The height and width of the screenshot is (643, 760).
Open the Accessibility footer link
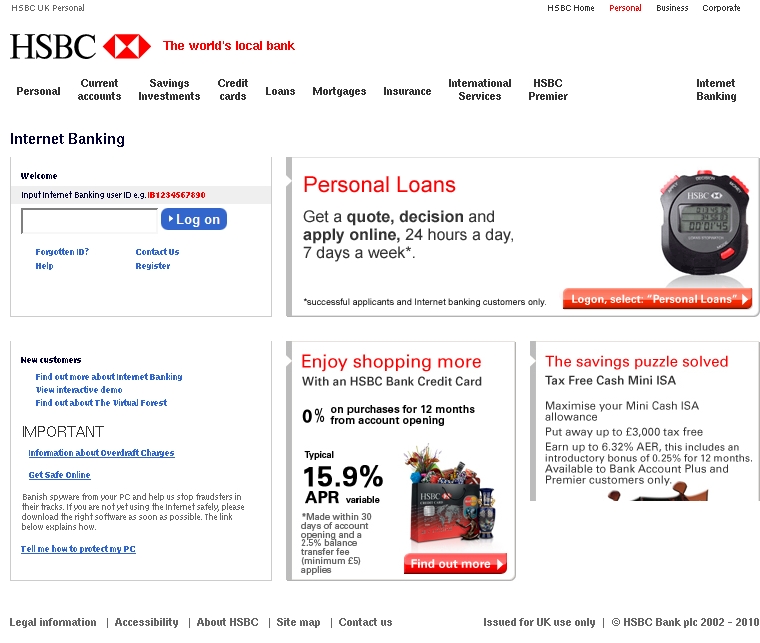146,622
